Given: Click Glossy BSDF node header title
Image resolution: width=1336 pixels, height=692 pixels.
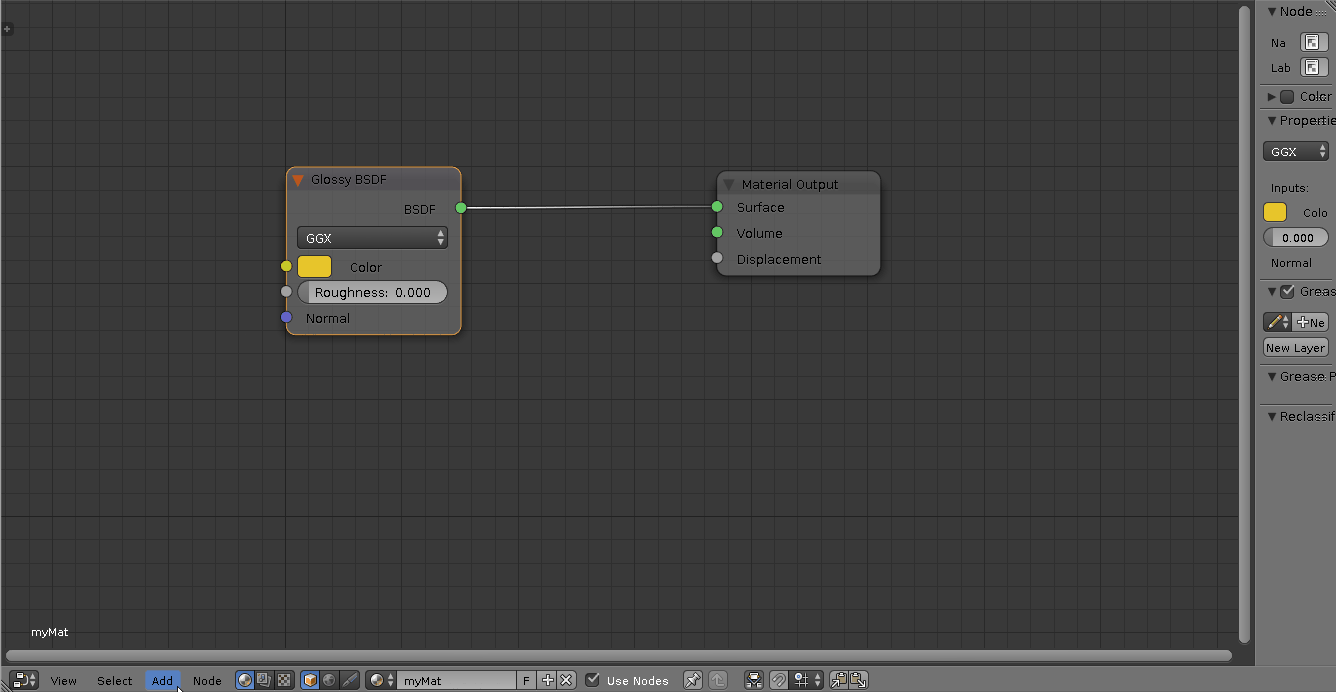Looking at the screenshot, I should point(349,180).
